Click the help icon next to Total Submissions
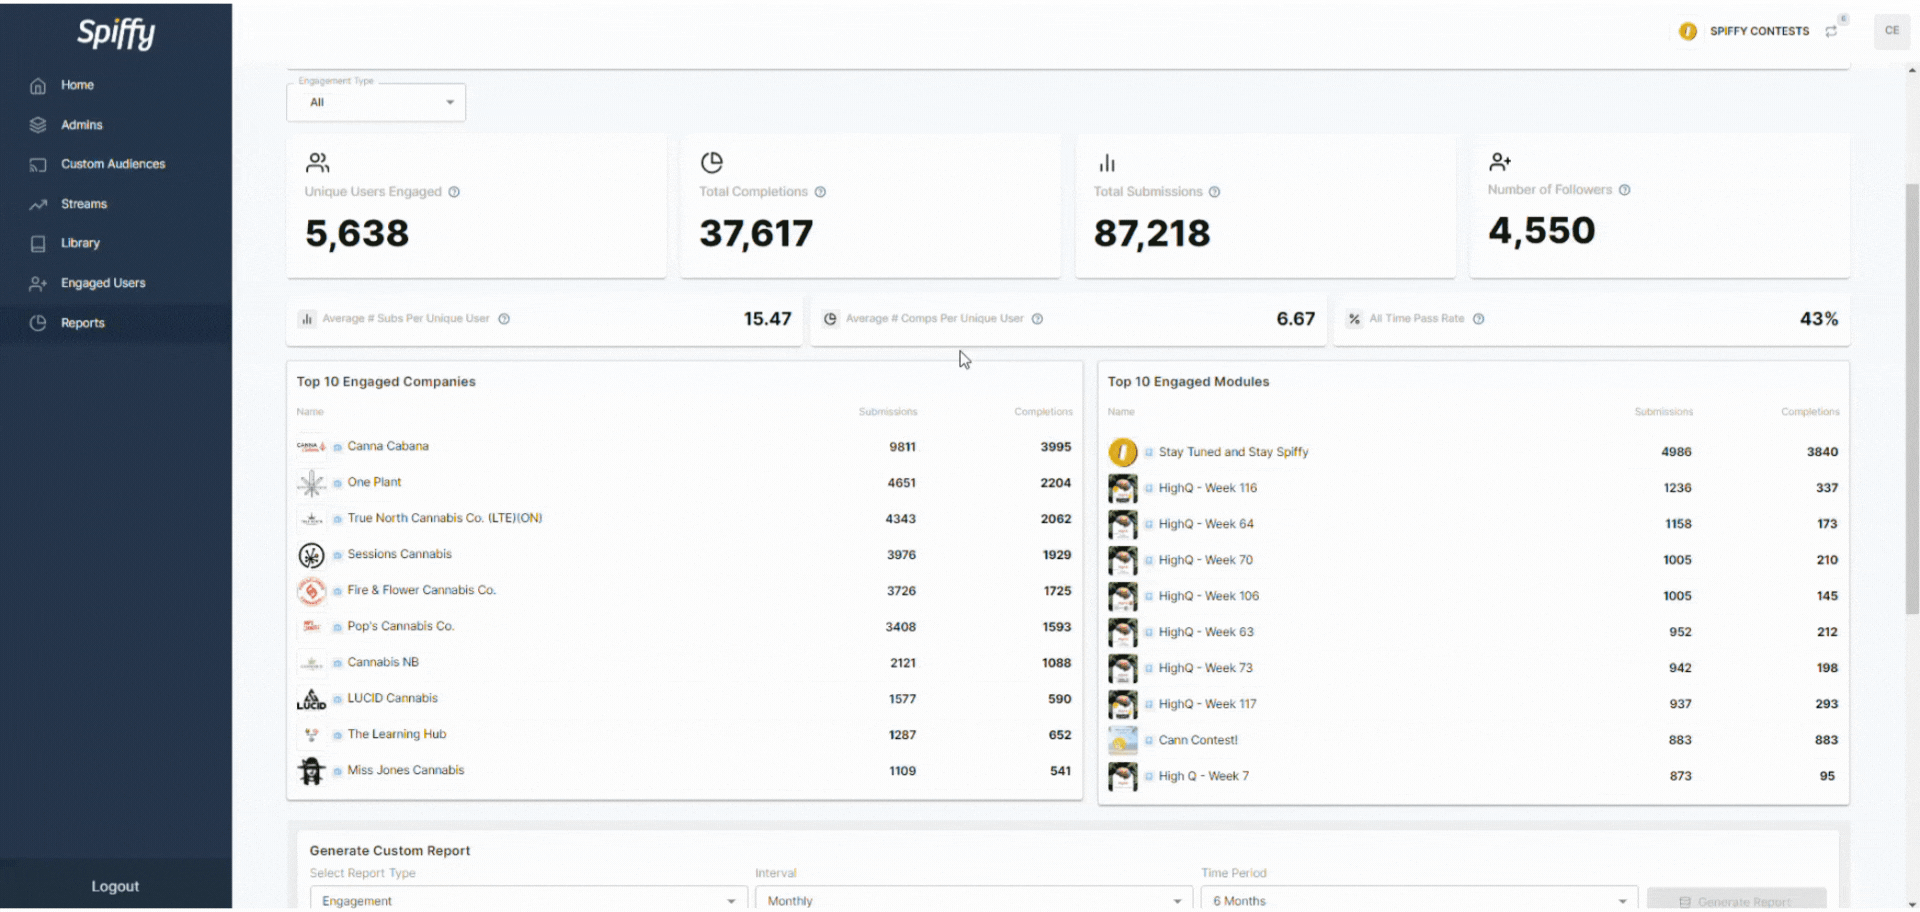This screenshot has width=1920, height=912. tap(1214, 192)
